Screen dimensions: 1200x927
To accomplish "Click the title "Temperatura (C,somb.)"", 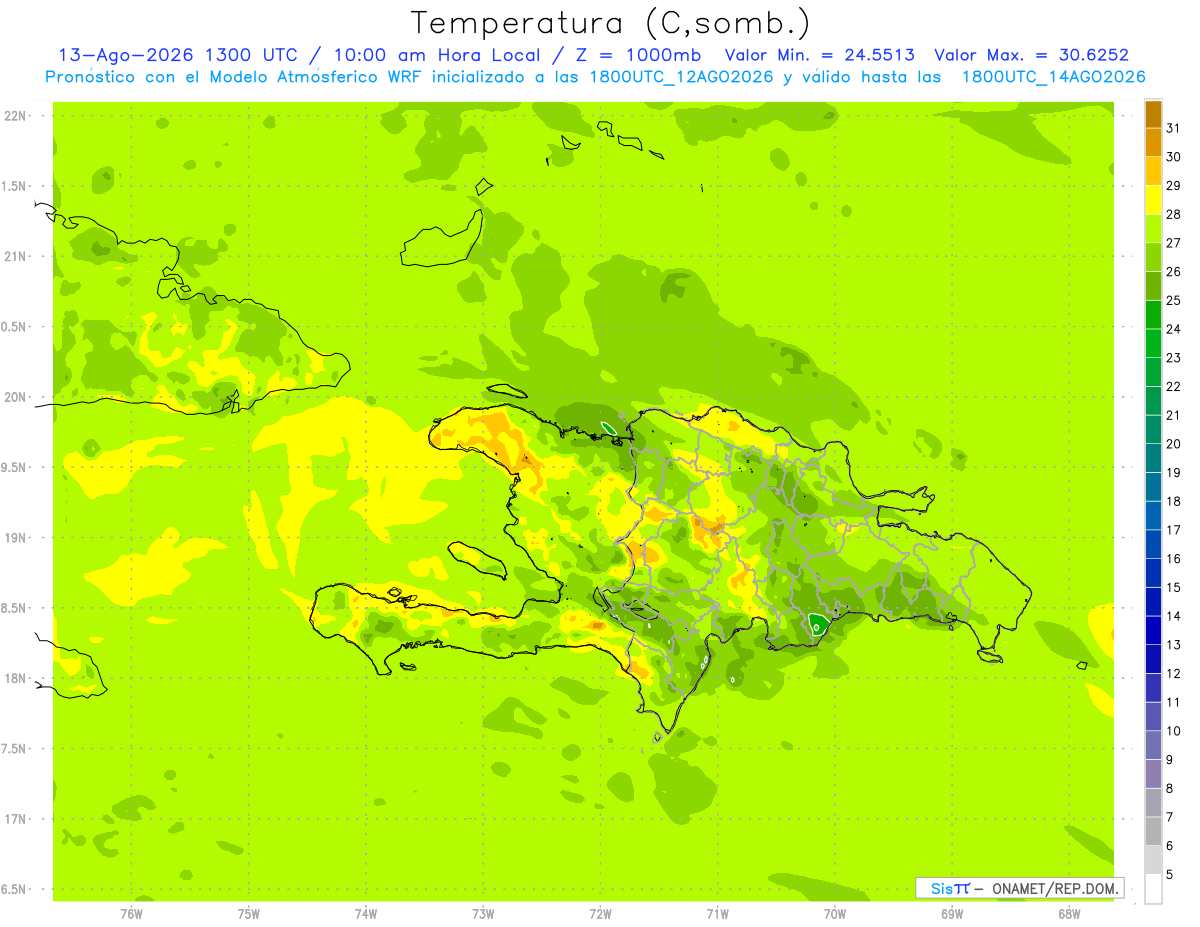I will 610,22.
